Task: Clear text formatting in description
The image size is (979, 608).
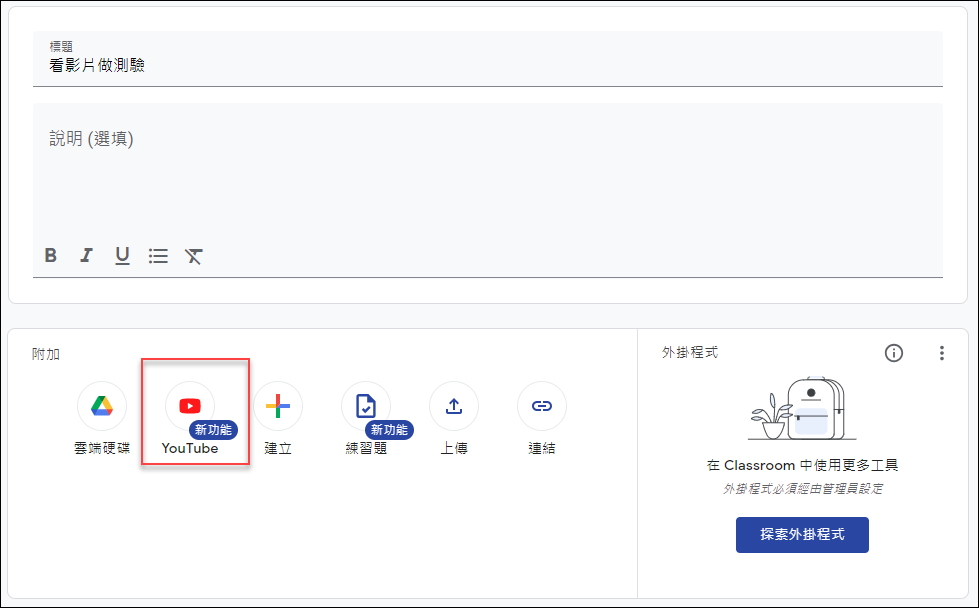Action: coord(194,255)
